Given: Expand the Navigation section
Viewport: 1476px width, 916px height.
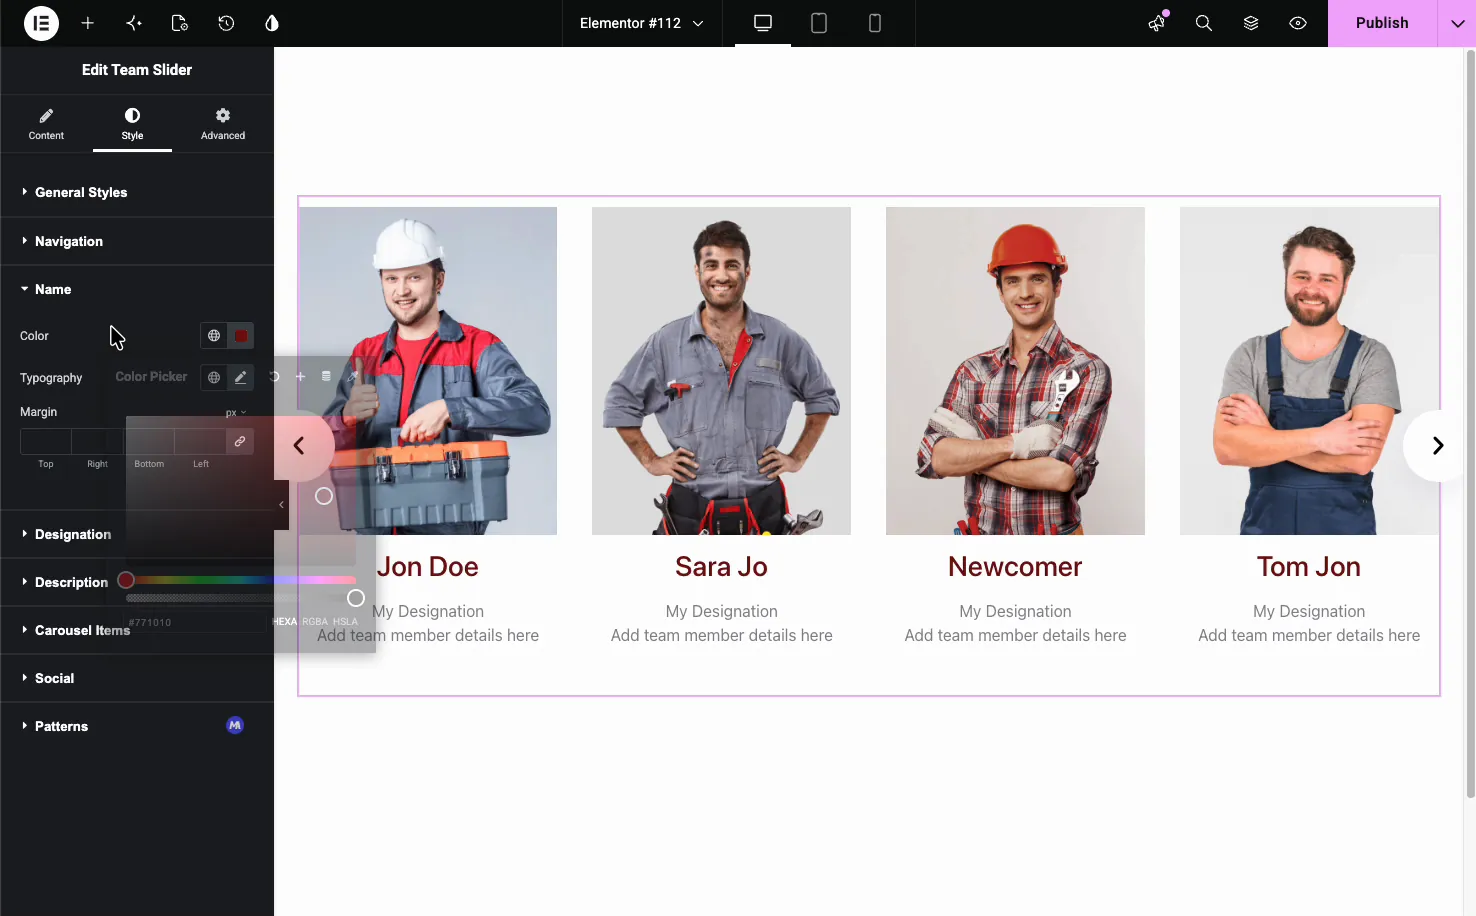Looking at the screenshot, I should (137, 241).
